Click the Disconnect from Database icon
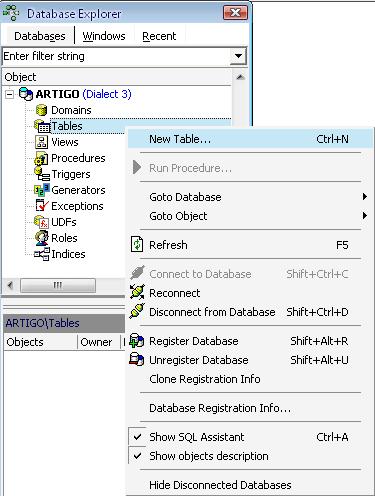Viewport: 375px width, 496px height. click(137, 311)
